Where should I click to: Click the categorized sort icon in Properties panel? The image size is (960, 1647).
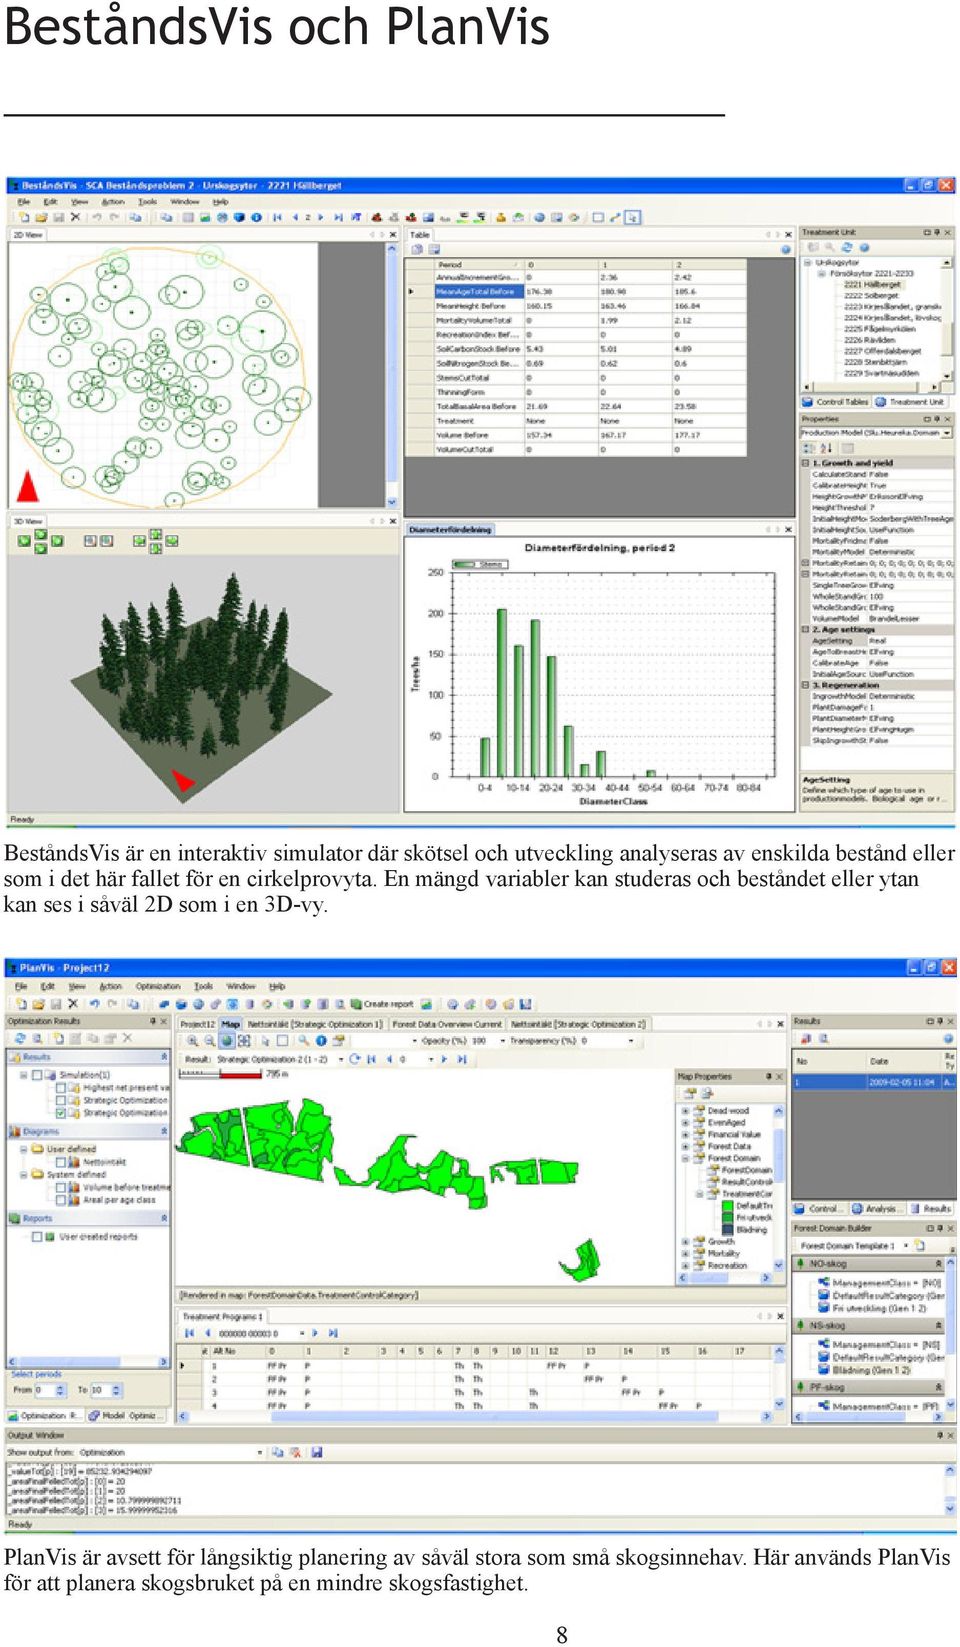pos(809,448)
